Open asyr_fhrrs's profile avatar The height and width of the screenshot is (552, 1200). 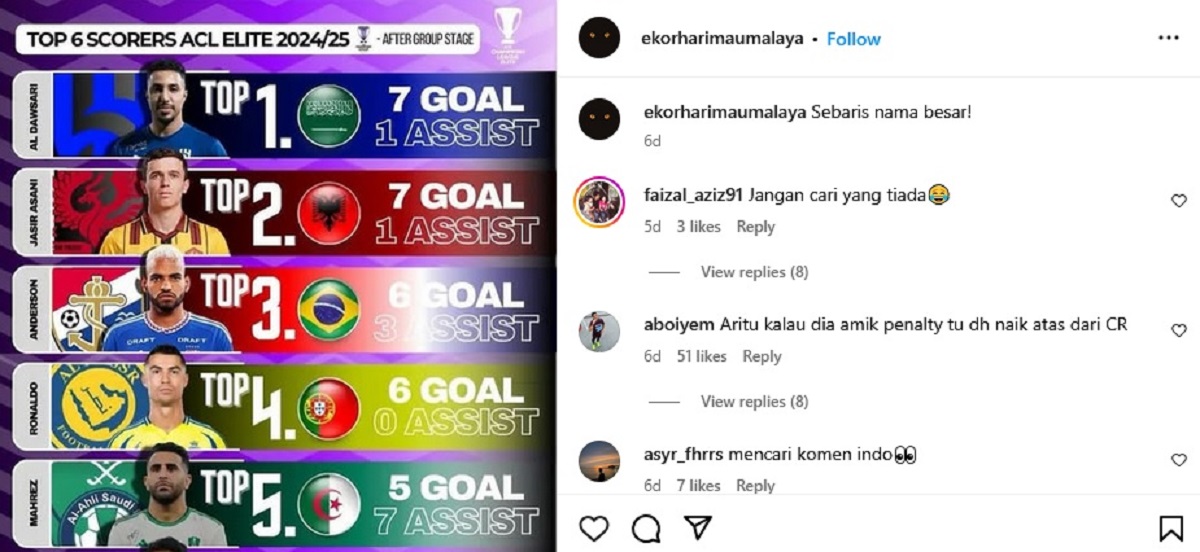(x=600, y=461)
